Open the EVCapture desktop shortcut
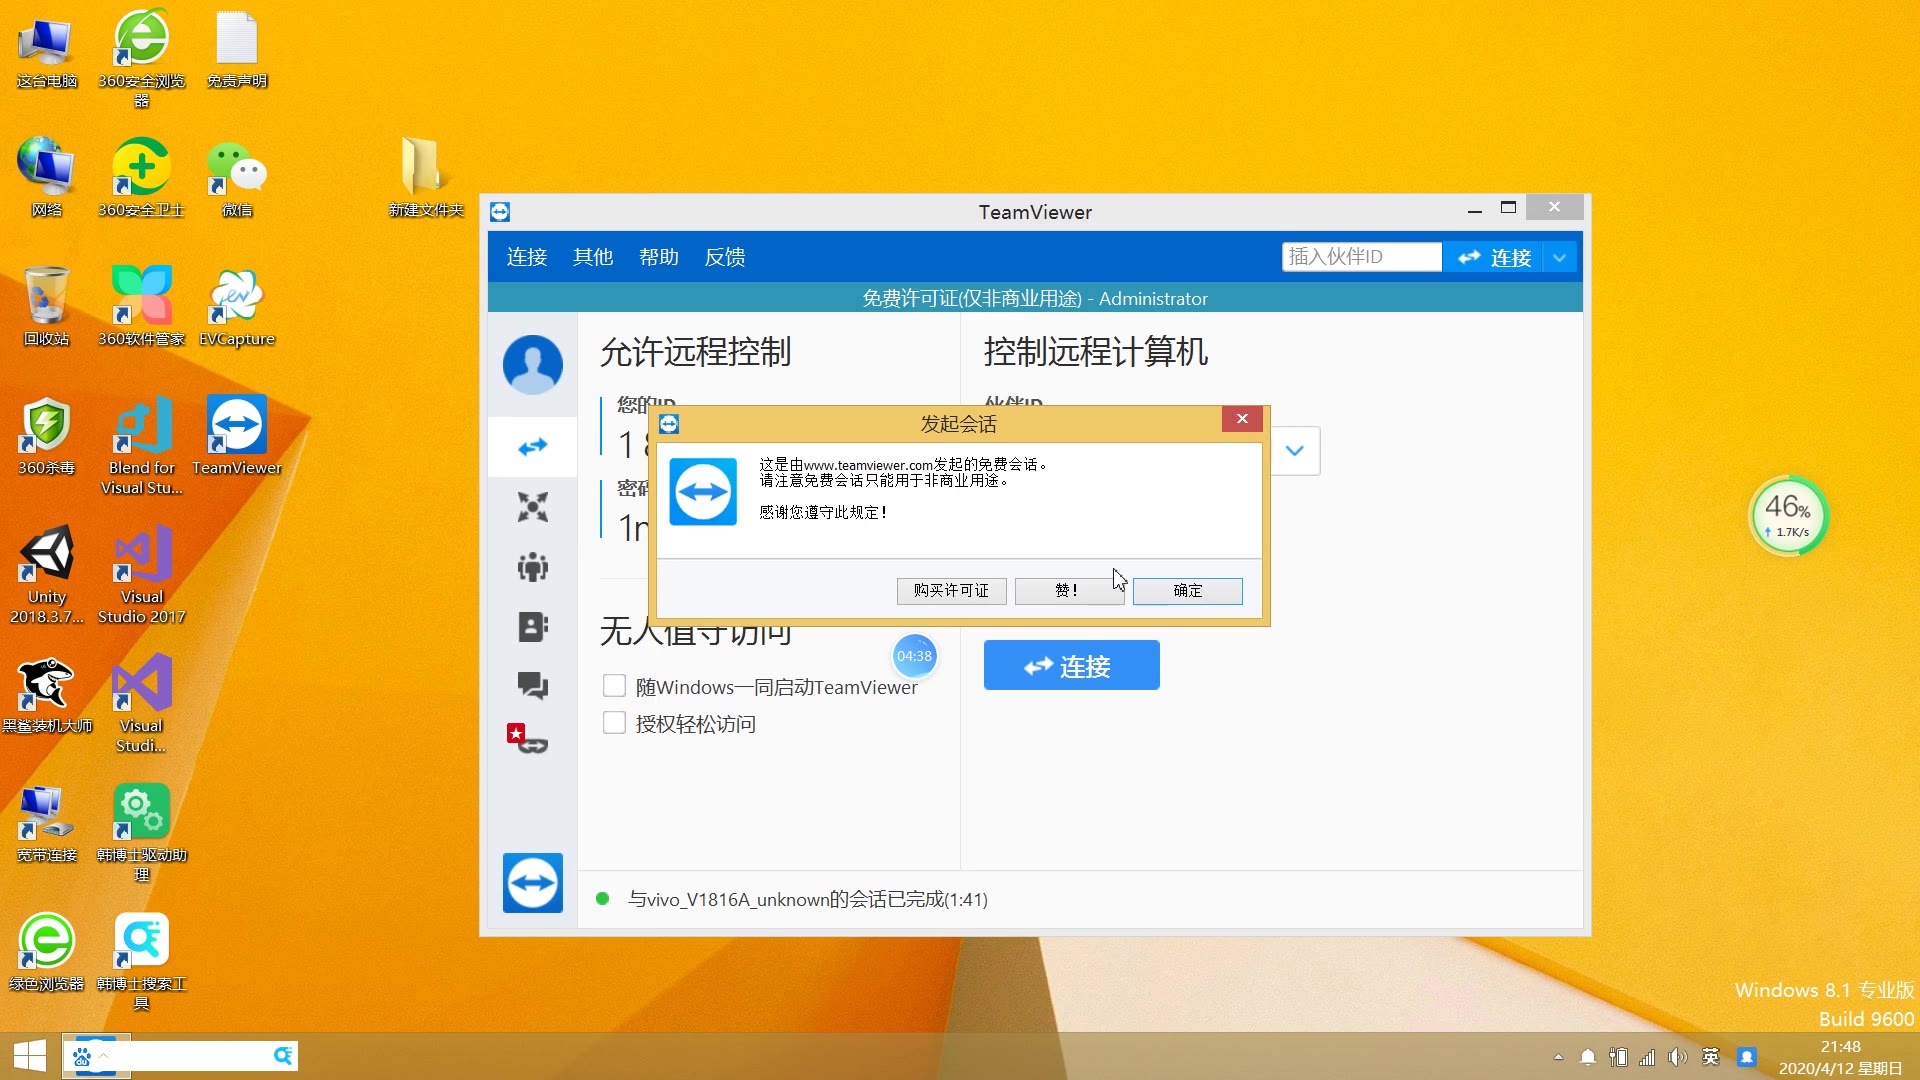This screenshot has width=1920, height=1080. click(x=237, y=307)
